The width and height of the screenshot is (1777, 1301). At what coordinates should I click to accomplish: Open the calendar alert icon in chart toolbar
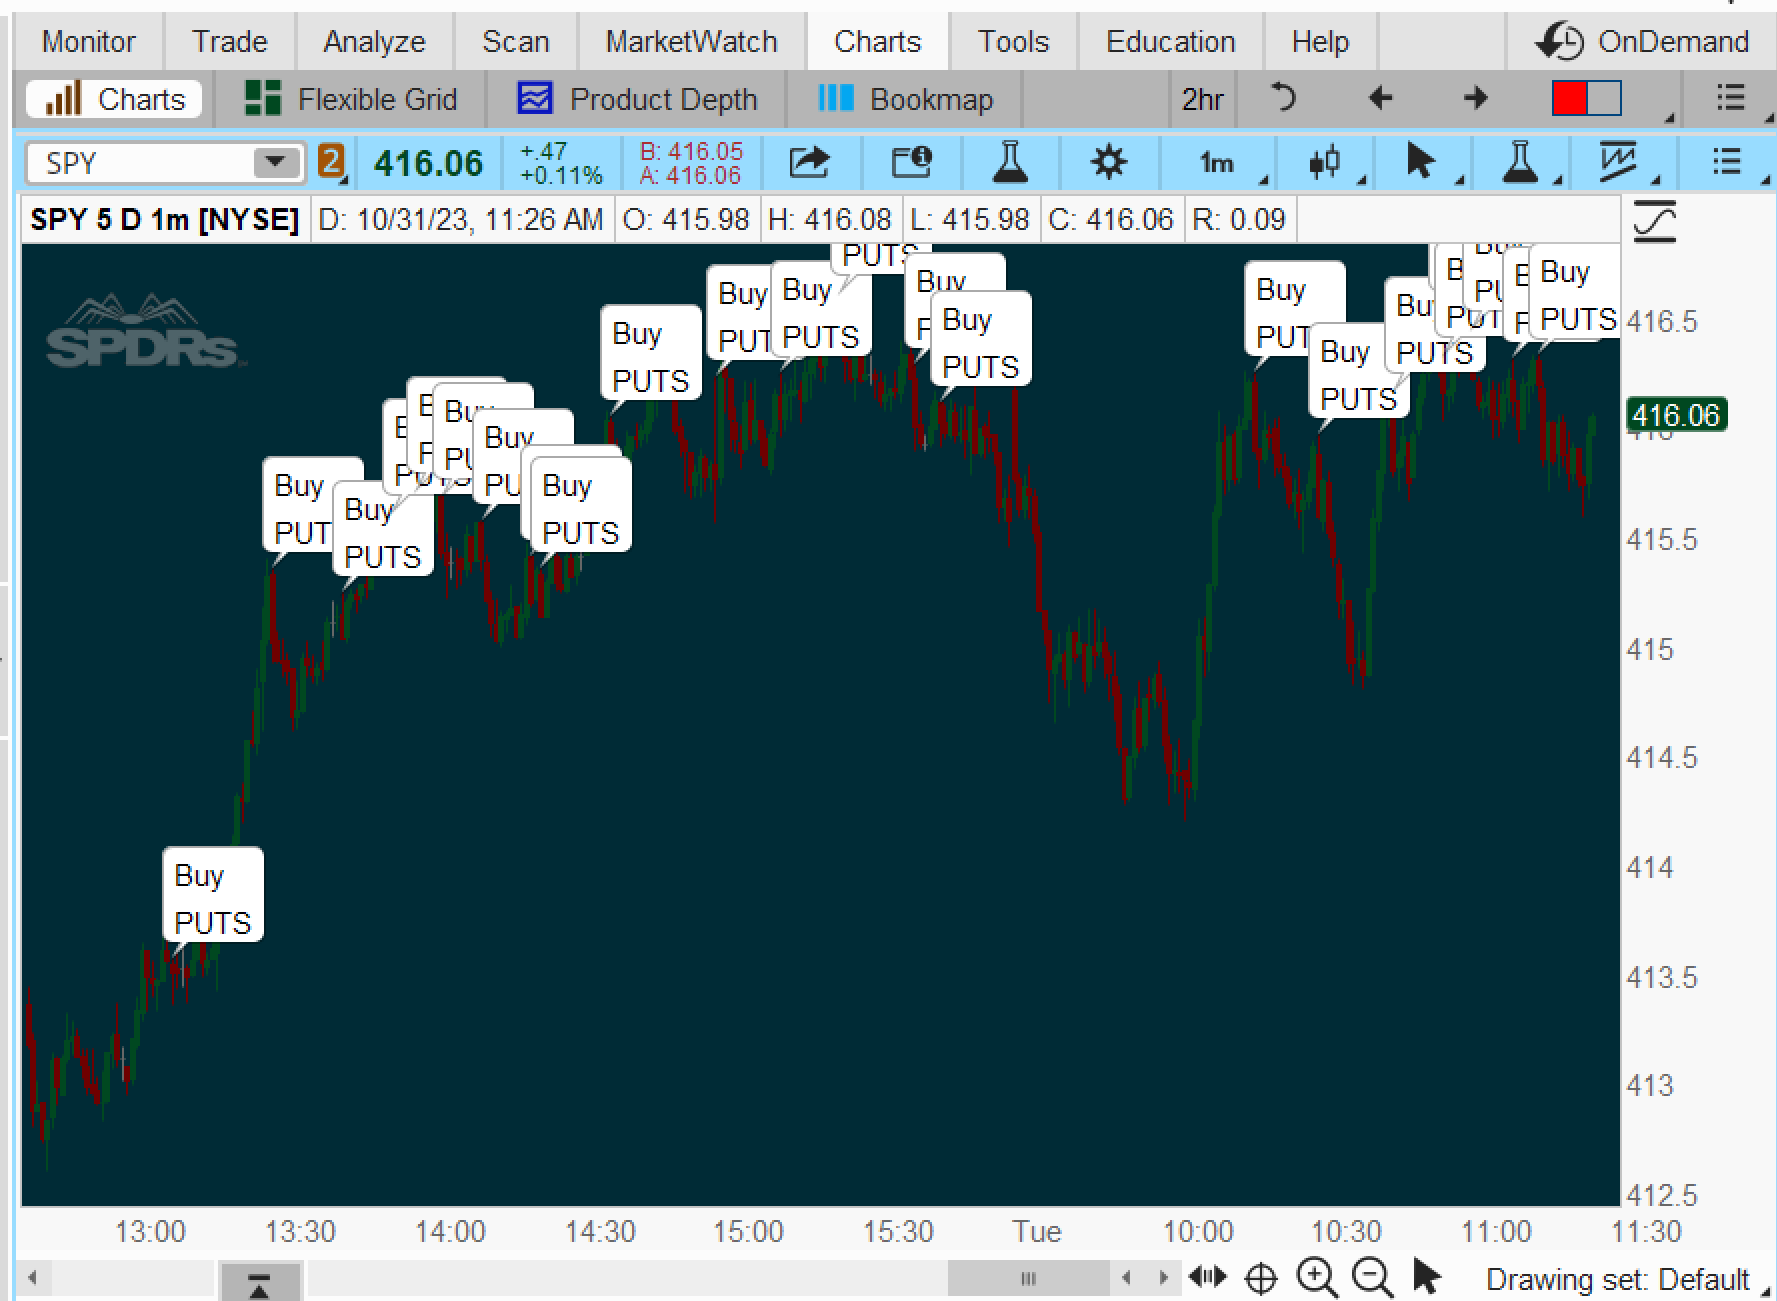click(x=911, y=162)
